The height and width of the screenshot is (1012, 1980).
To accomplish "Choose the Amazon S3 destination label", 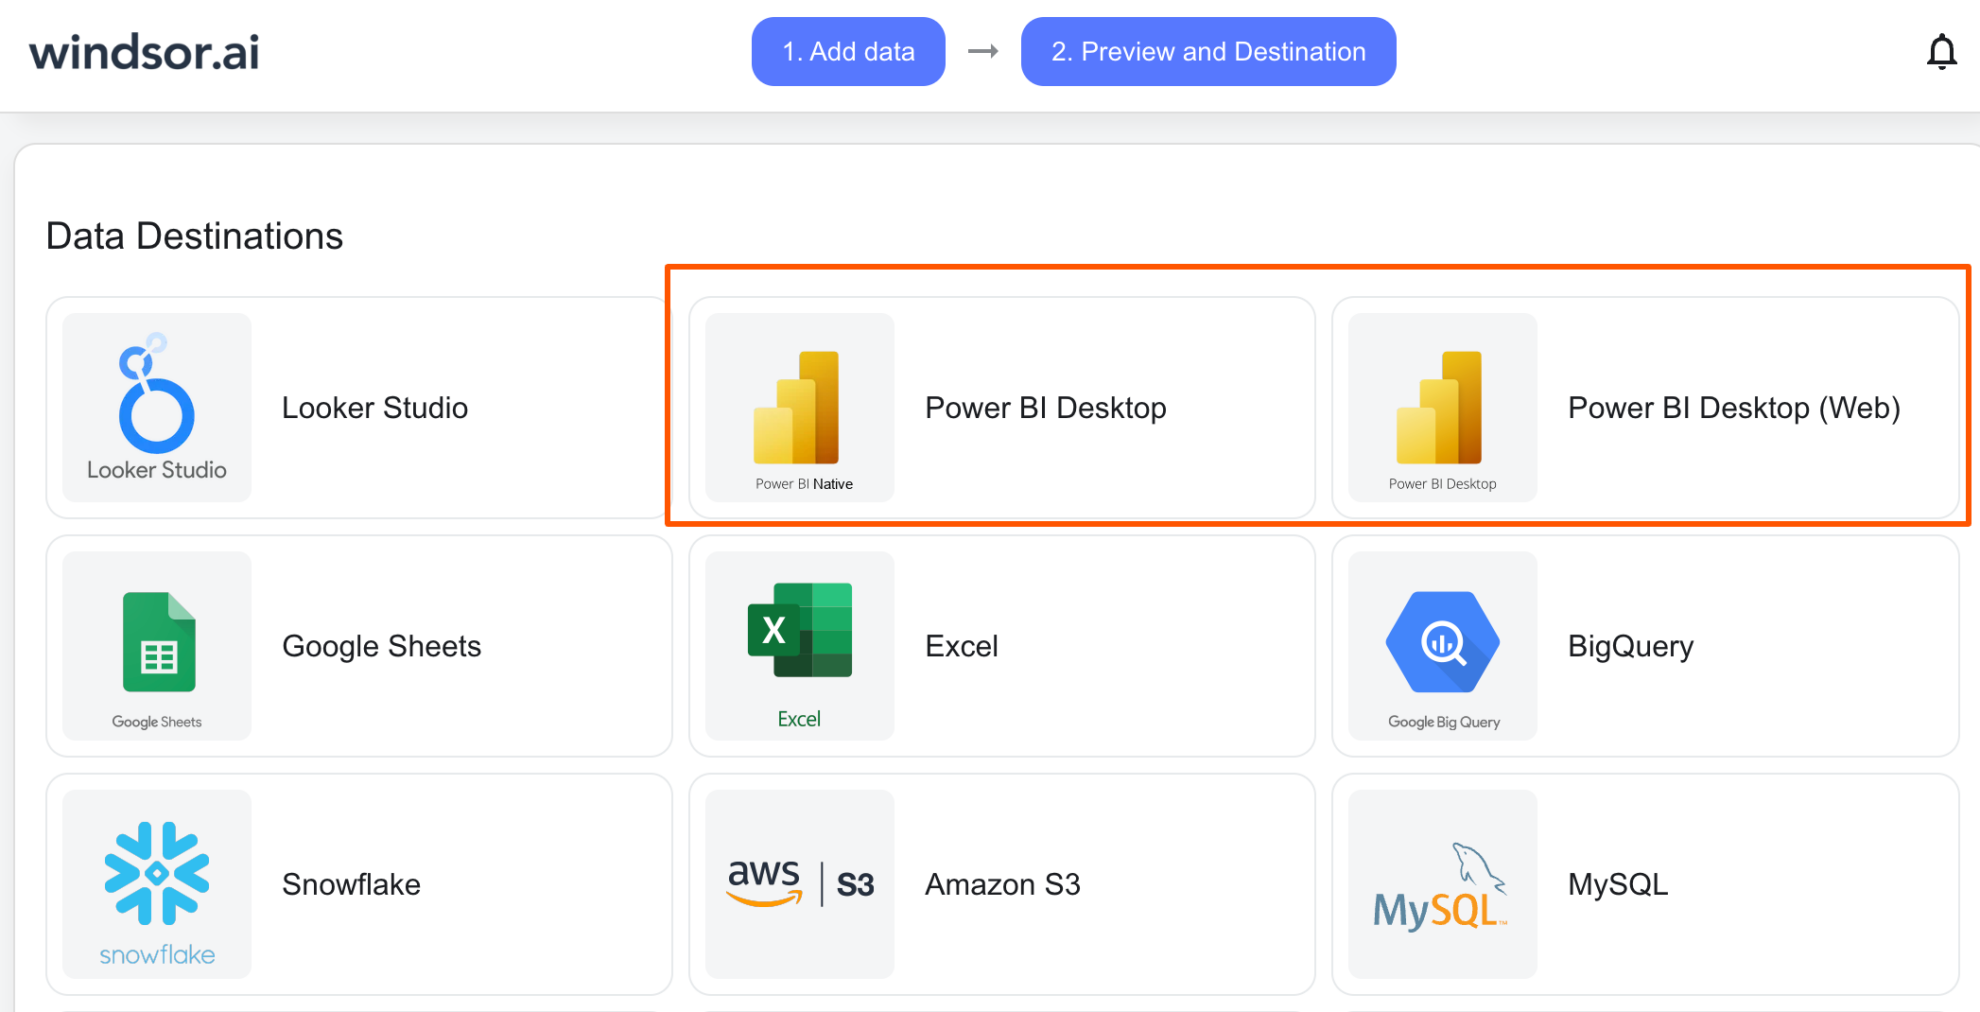I will (1003, 885).
